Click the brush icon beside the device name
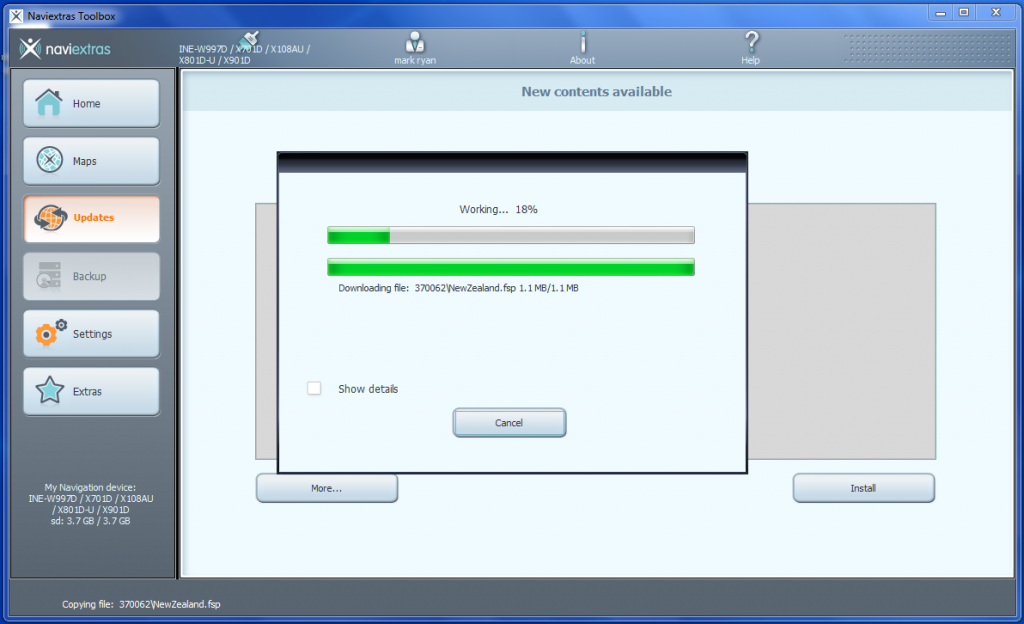 tap(248, 39)
